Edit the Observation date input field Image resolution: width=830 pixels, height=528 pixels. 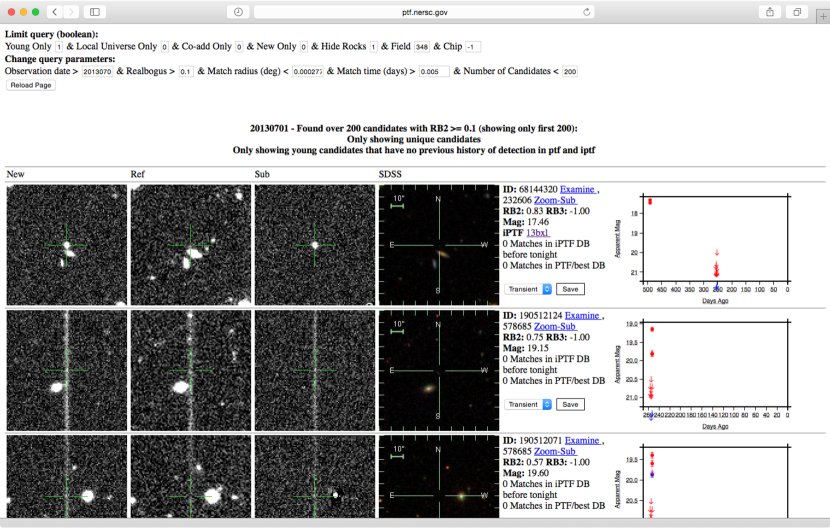point(97,71)
